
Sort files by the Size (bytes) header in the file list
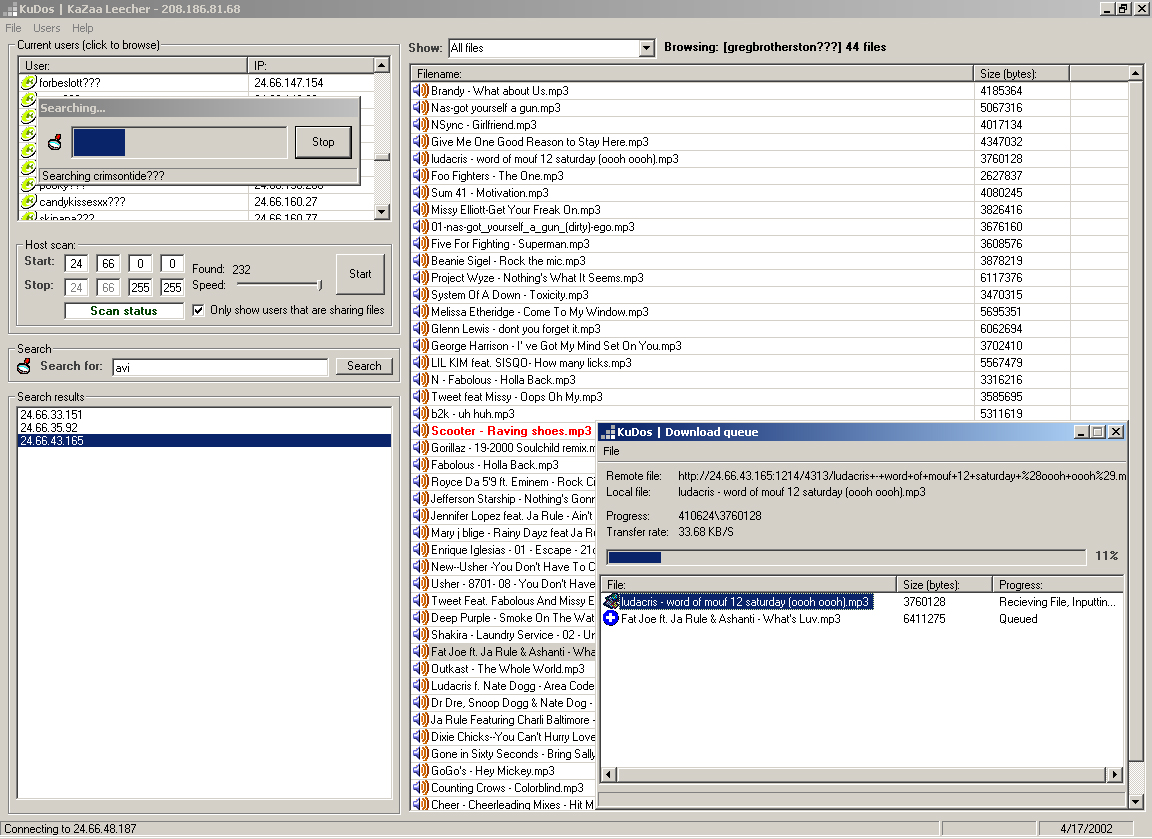tap(1021, 73)
